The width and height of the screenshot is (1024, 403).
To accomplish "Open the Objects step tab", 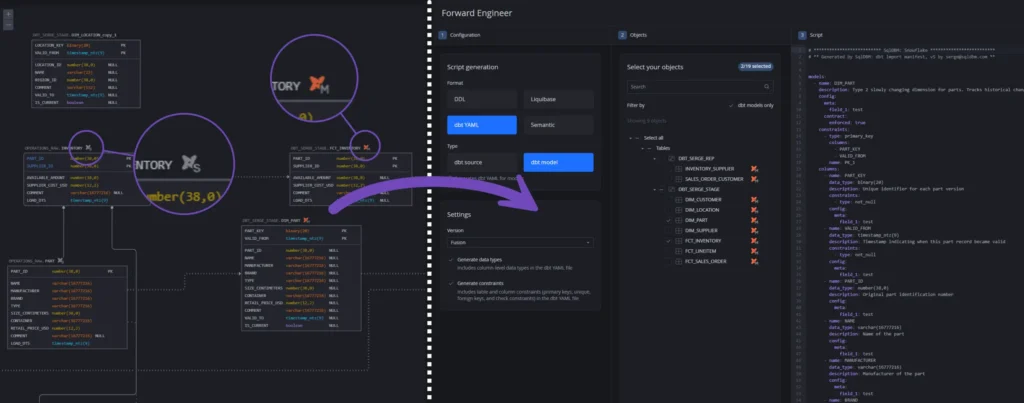I will click(633, 35).
